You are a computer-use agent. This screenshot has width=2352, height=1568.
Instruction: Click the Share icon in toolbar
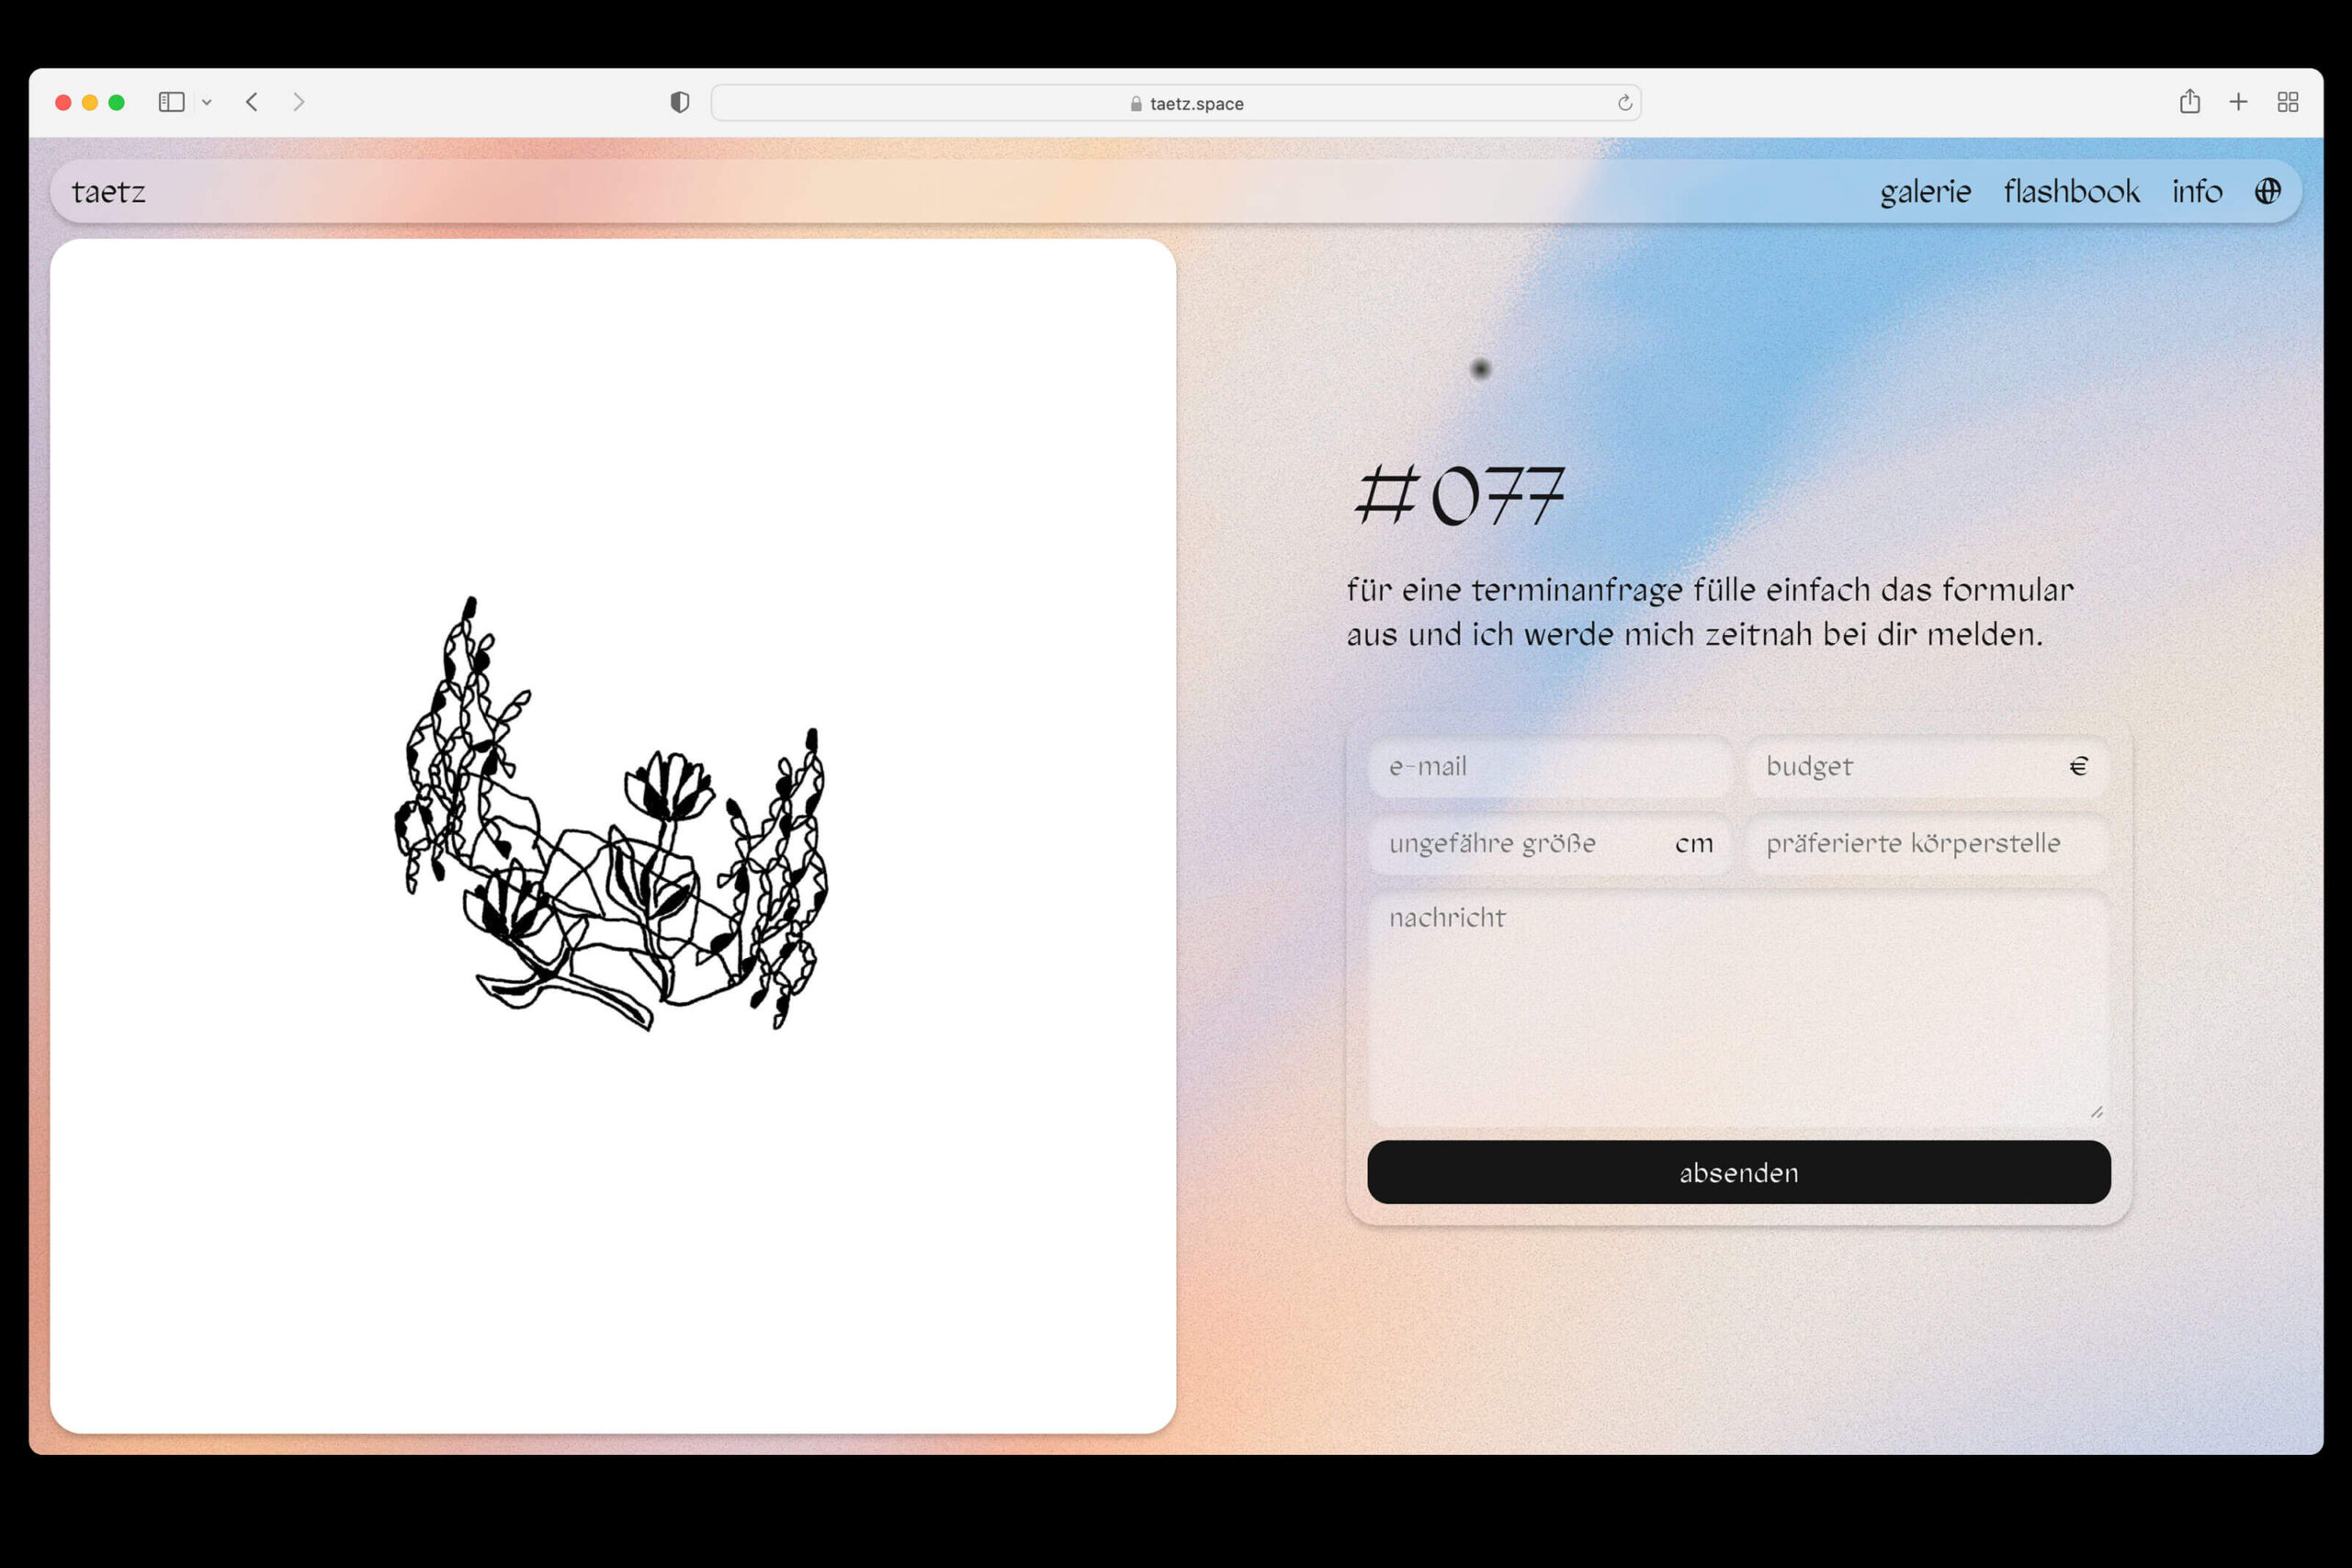(x=2189, y=102)
